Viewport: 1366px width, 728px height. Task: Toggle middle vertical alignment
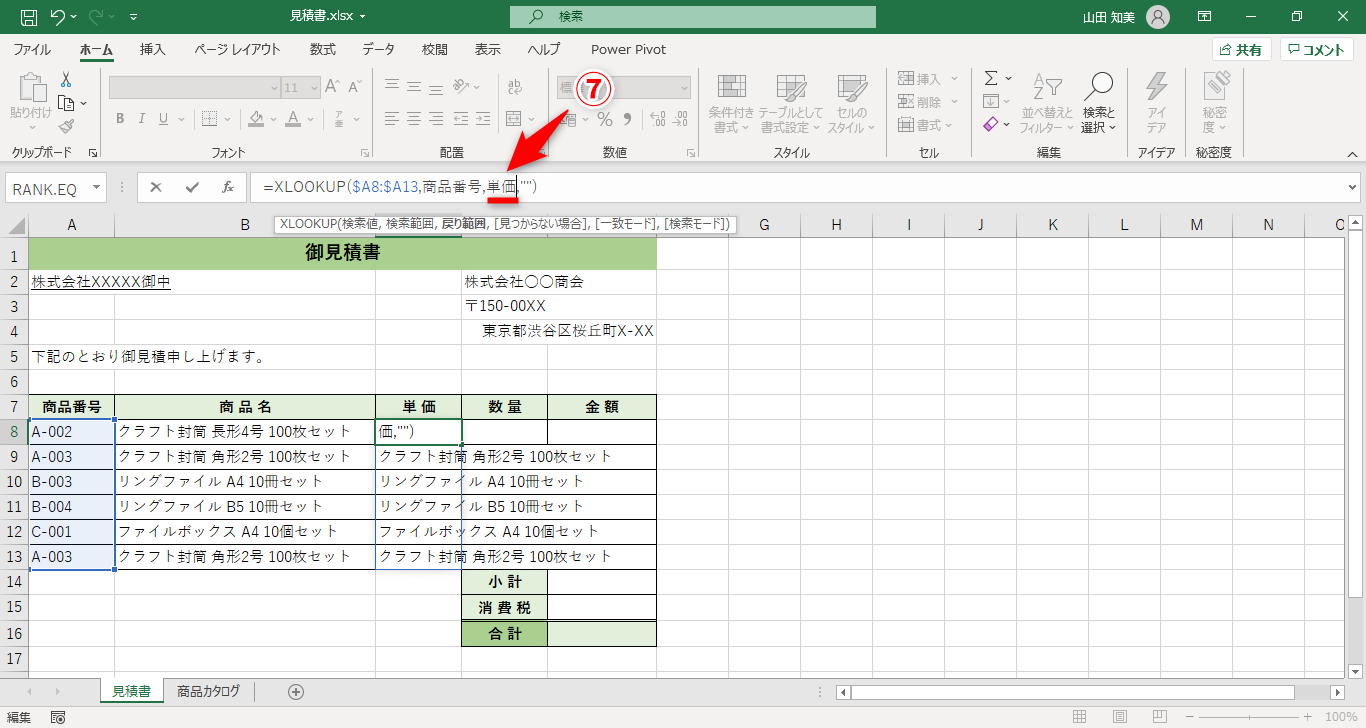[415, 86]
